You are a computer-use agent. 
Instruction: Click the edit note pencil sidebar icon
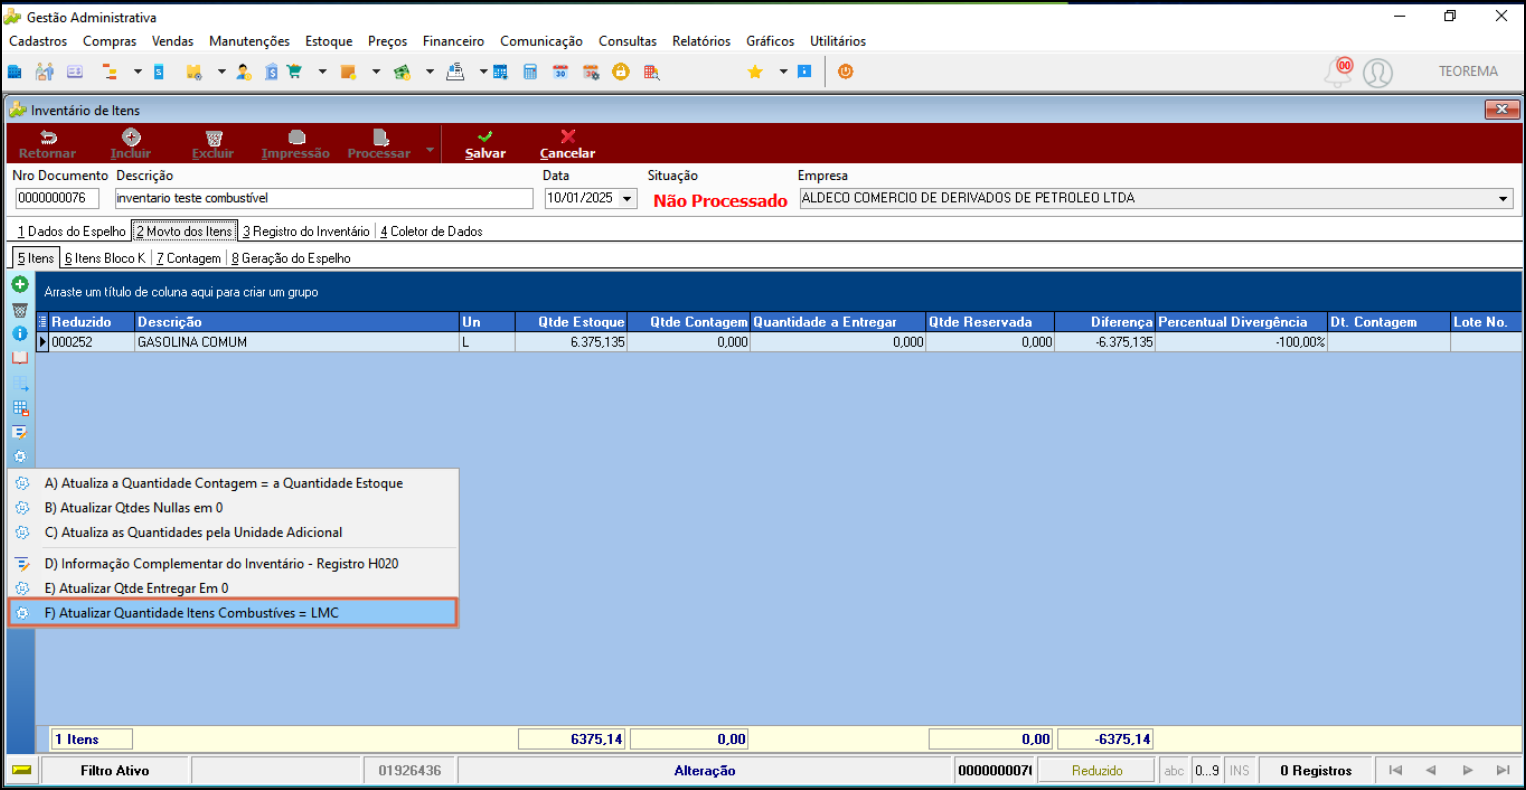19,432
